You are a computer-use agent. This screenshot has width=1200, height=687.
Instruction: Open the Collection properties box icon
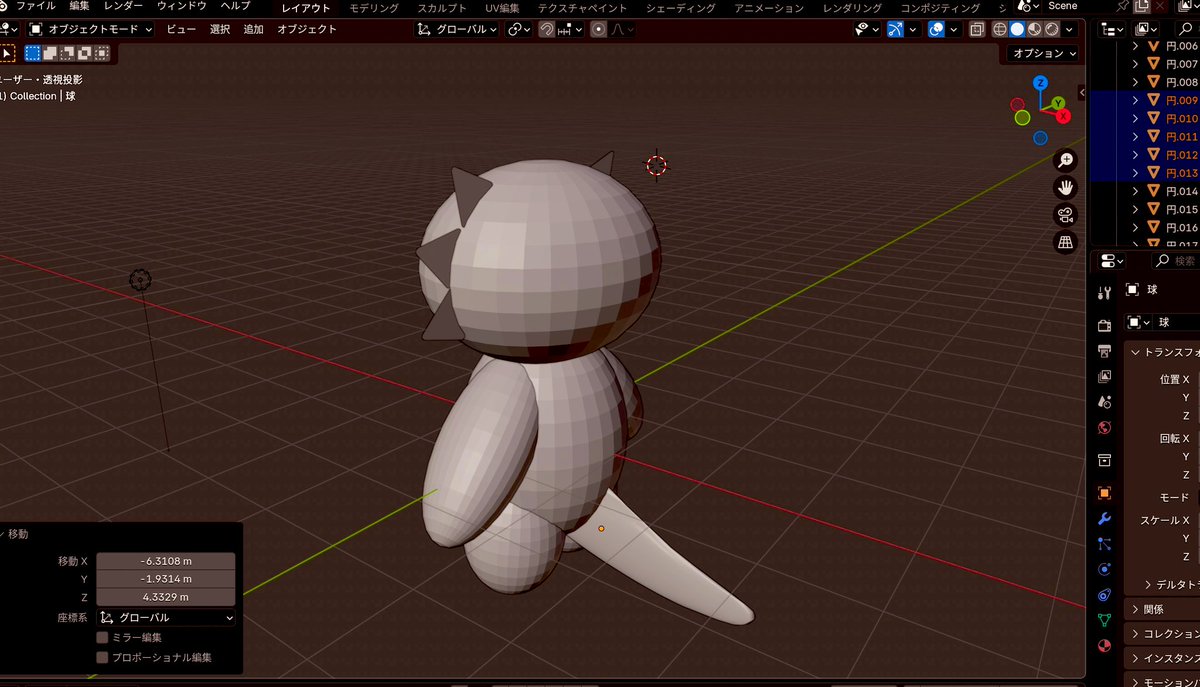point(1104,460)
